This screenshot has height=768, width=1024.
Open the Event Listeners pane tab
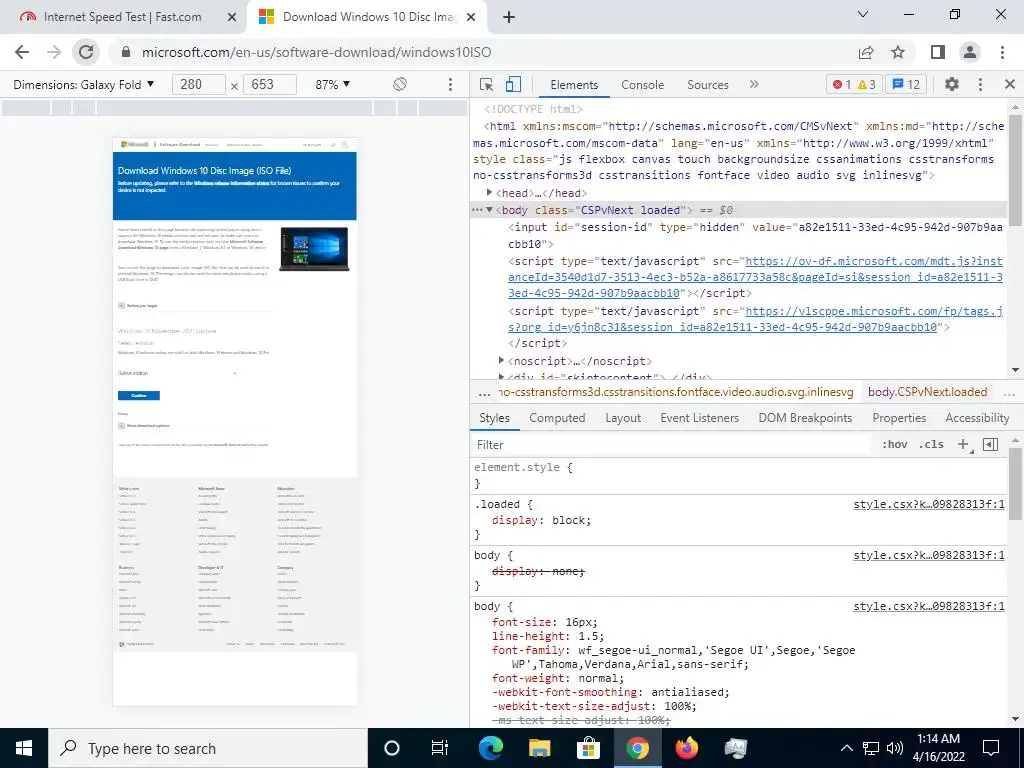[x=699, y=418]
